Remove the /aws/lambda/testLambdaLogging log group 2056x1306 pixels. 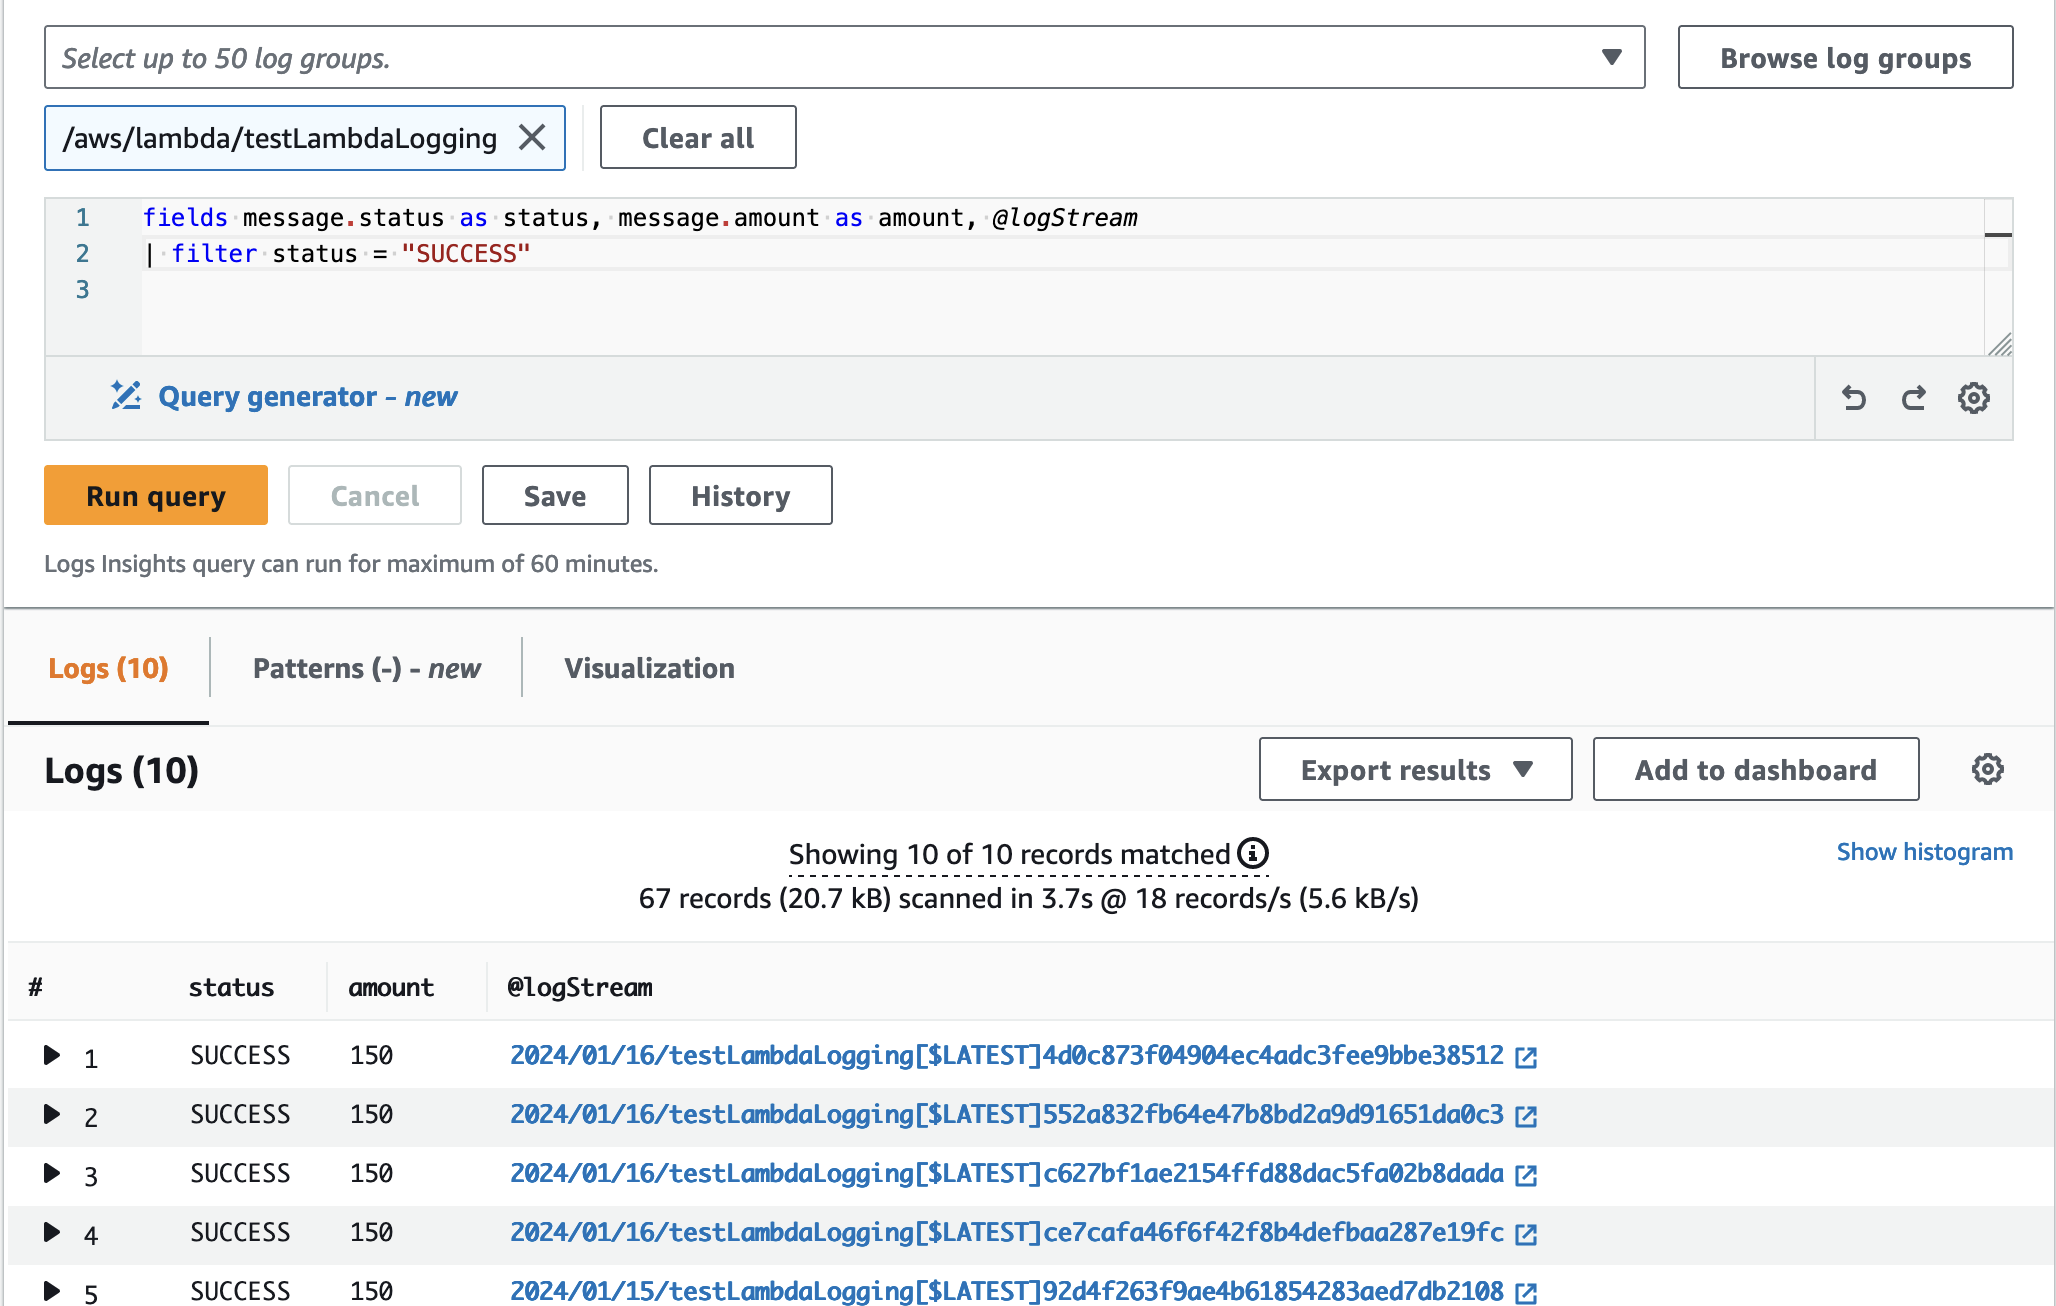[x=532, y=138]
